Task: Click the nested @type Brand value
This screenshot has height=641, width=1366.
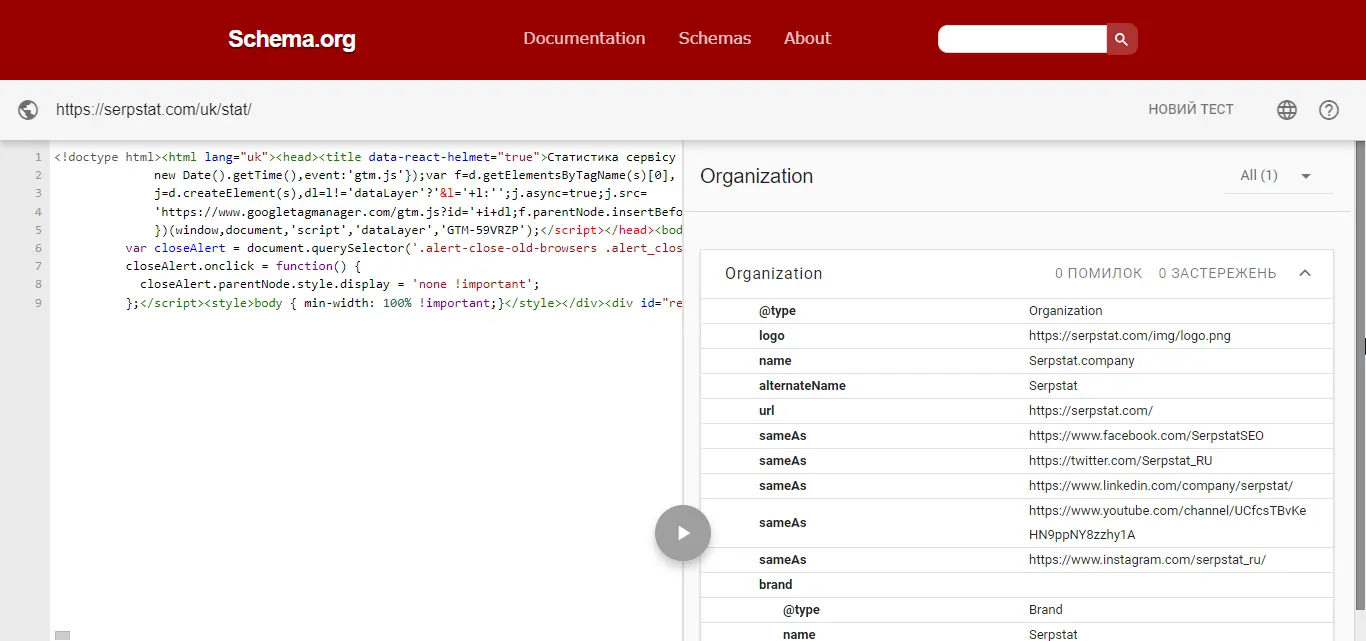Action: tap(1045, 610)
